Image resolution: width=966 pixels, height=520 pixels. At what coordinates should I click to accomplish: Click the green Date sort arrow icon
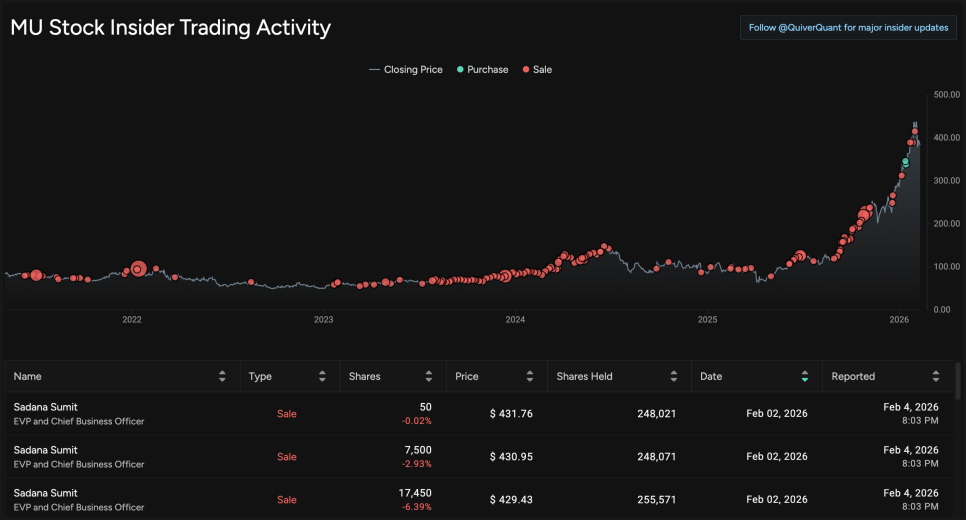(805, 377)
